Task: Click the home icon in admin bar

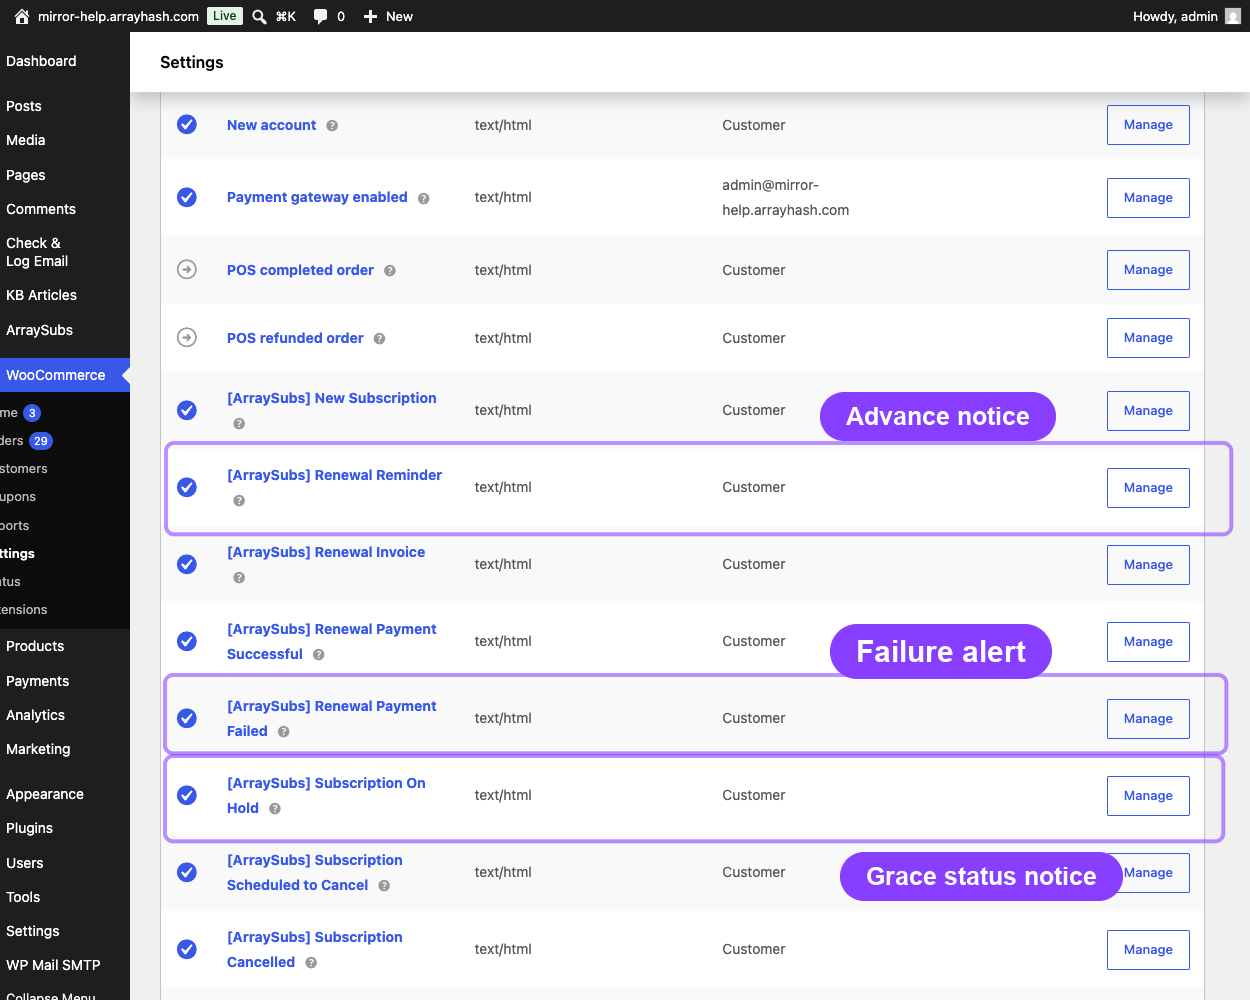Action: pos(22,16)
